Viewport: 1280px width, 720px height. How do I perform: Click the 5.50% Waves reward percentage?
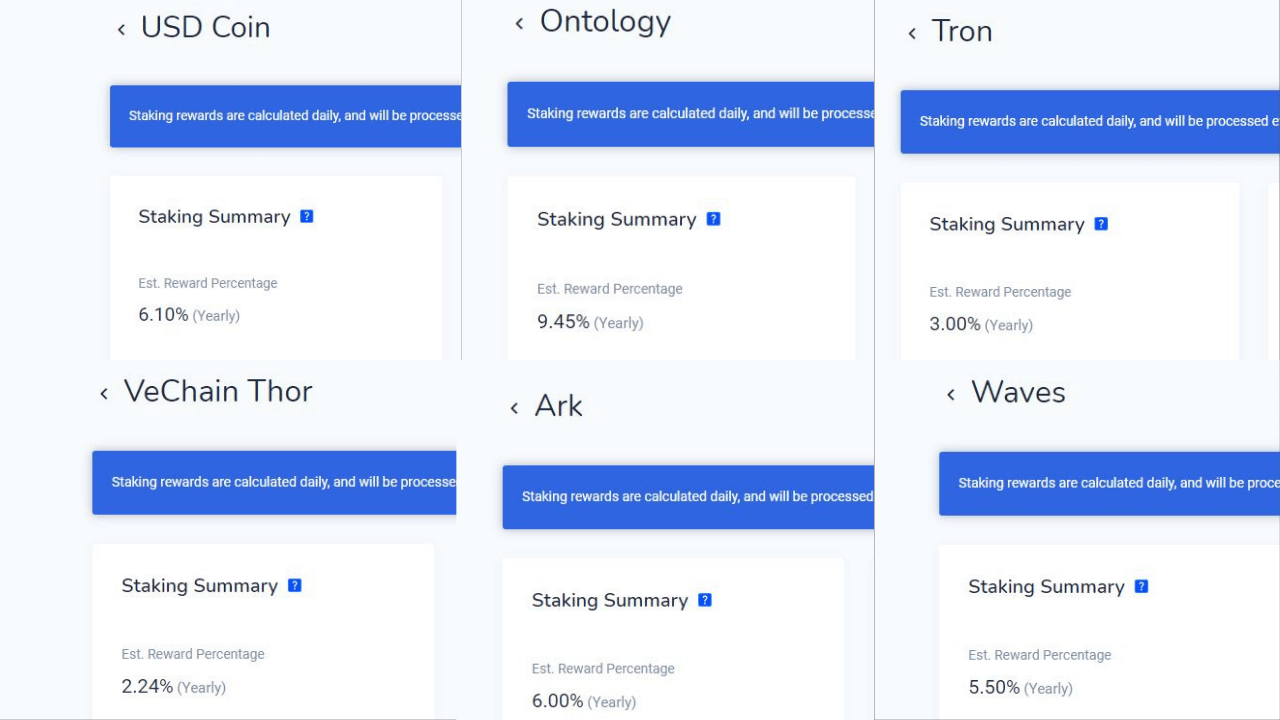994,688
